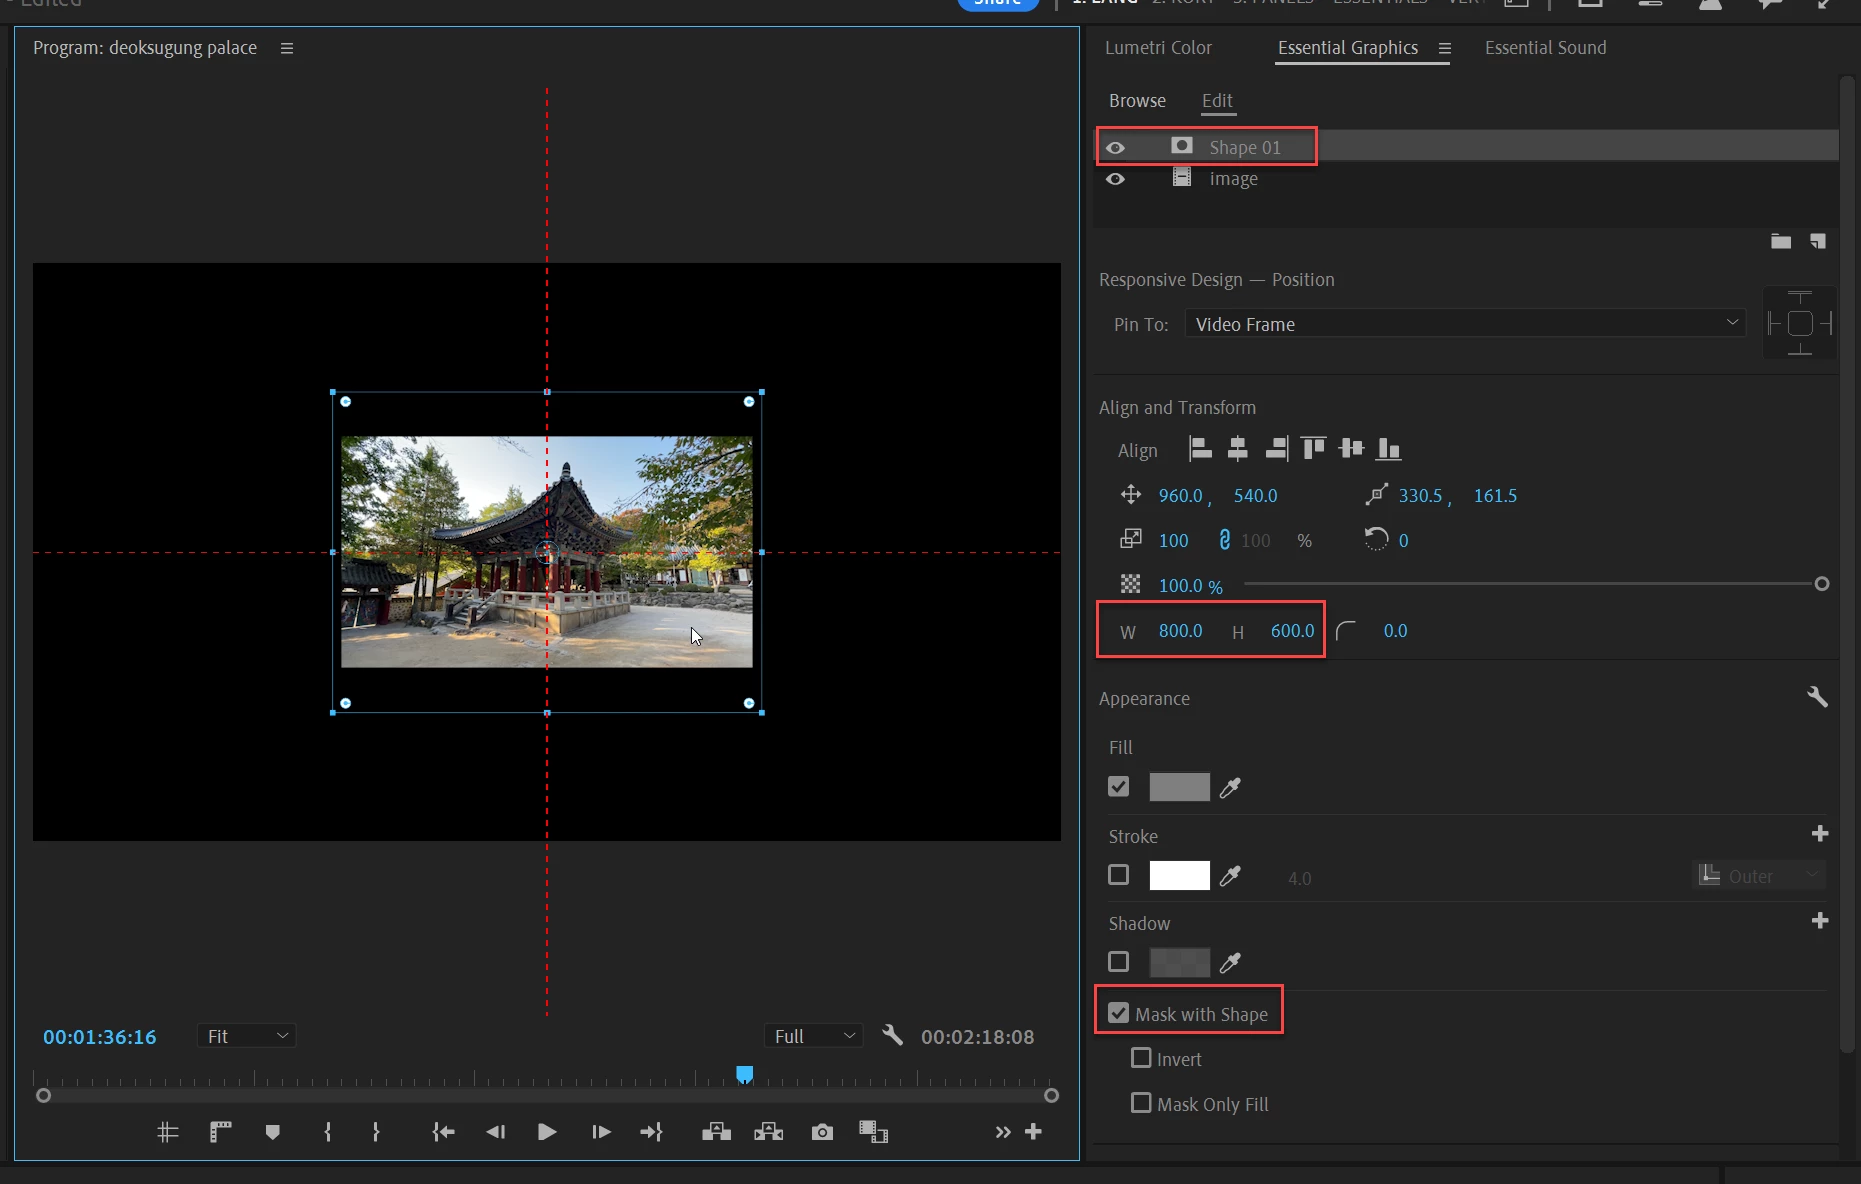Click the Mark Out bracket button

[376, 1132]
